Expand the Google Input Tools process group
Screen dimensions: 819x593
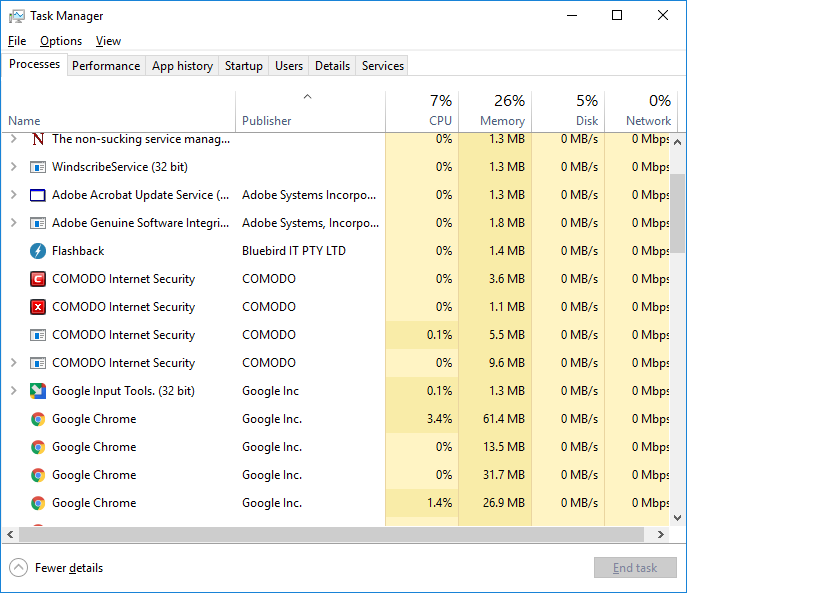[x=14, y=391]
